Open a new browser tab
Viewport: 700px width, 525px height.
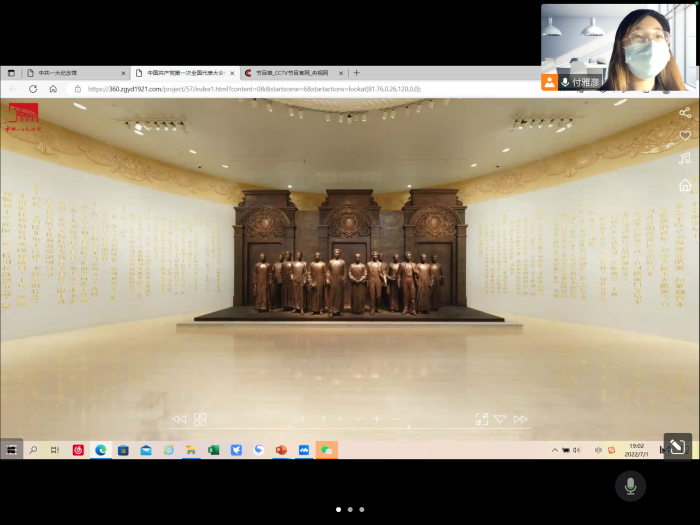tap(356, 73)
